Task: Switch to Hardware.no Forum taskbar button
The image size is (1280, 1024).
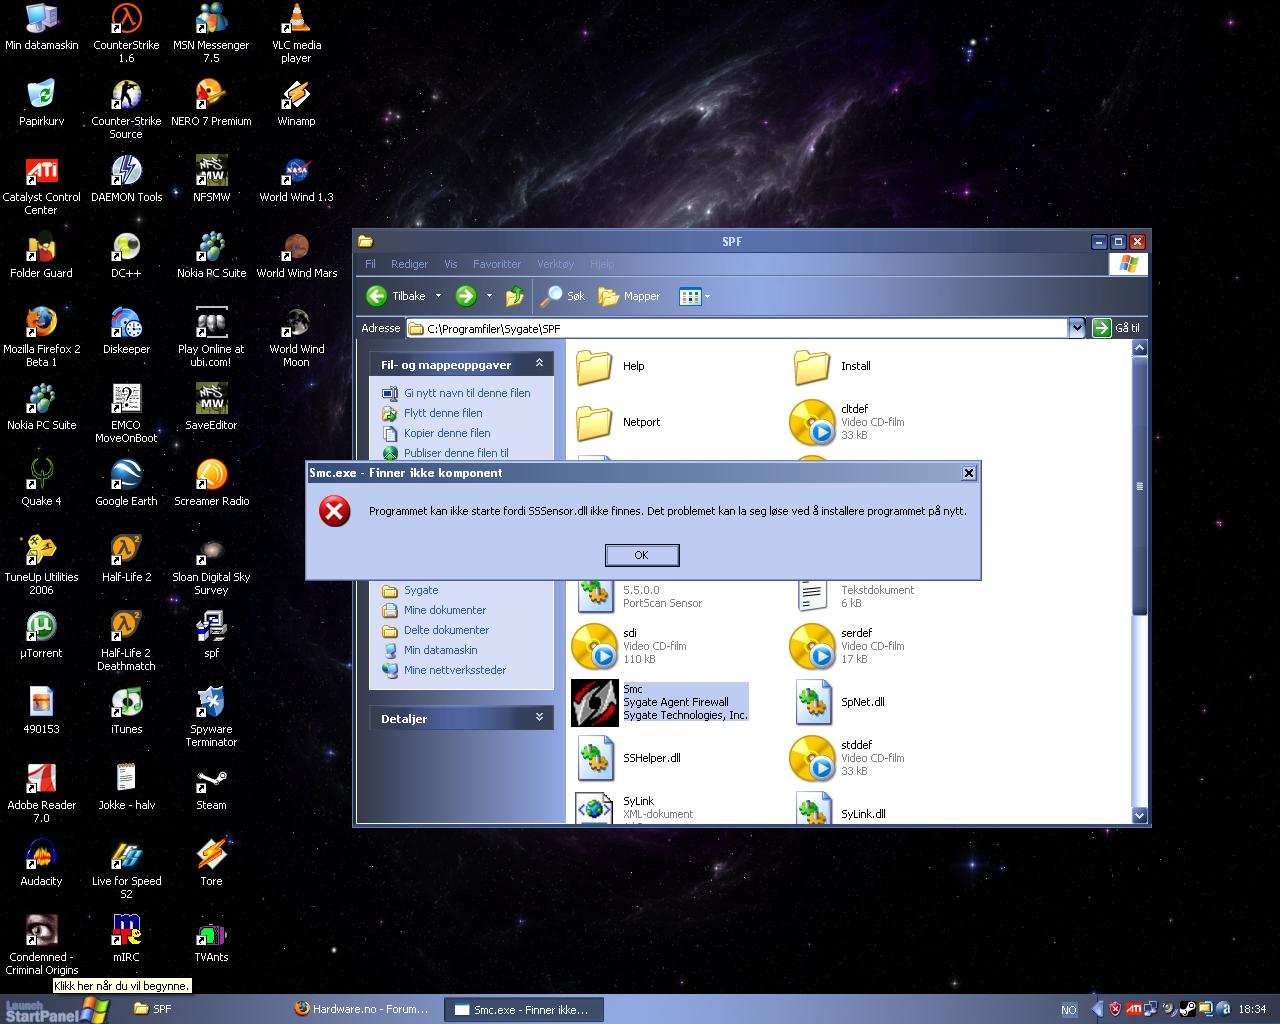Action: pos(361,1009)
